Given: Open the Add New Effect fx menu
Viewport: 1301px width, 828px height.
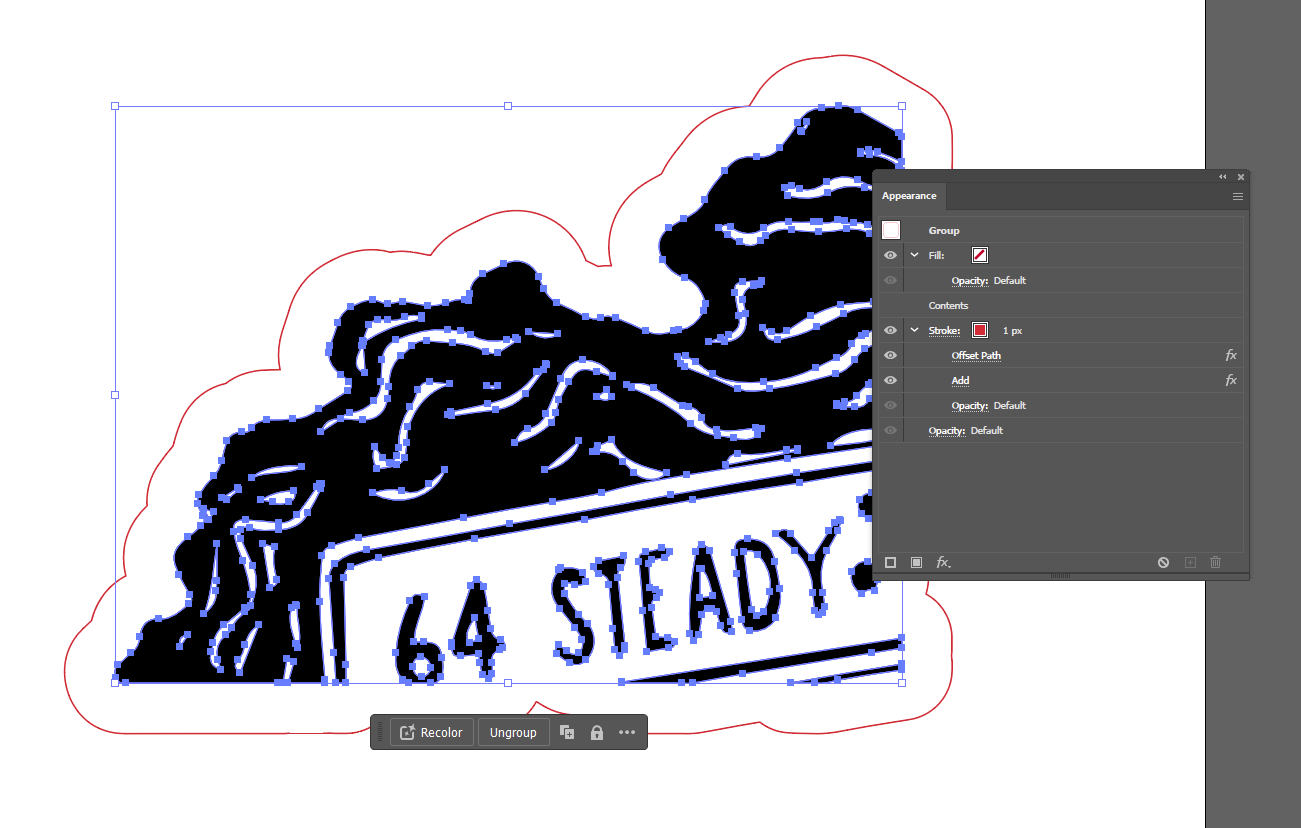Looking at the screenshot, I should [942, 562].
